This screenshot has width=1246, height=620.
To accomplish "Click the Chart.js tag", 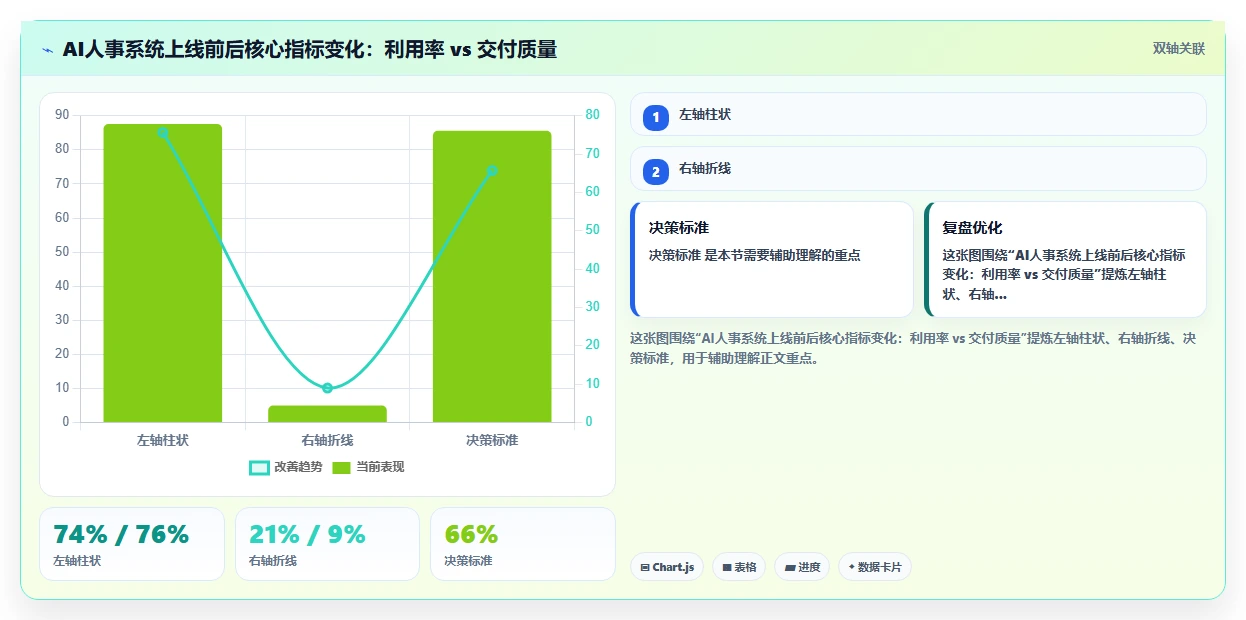I will pos(667,567).
